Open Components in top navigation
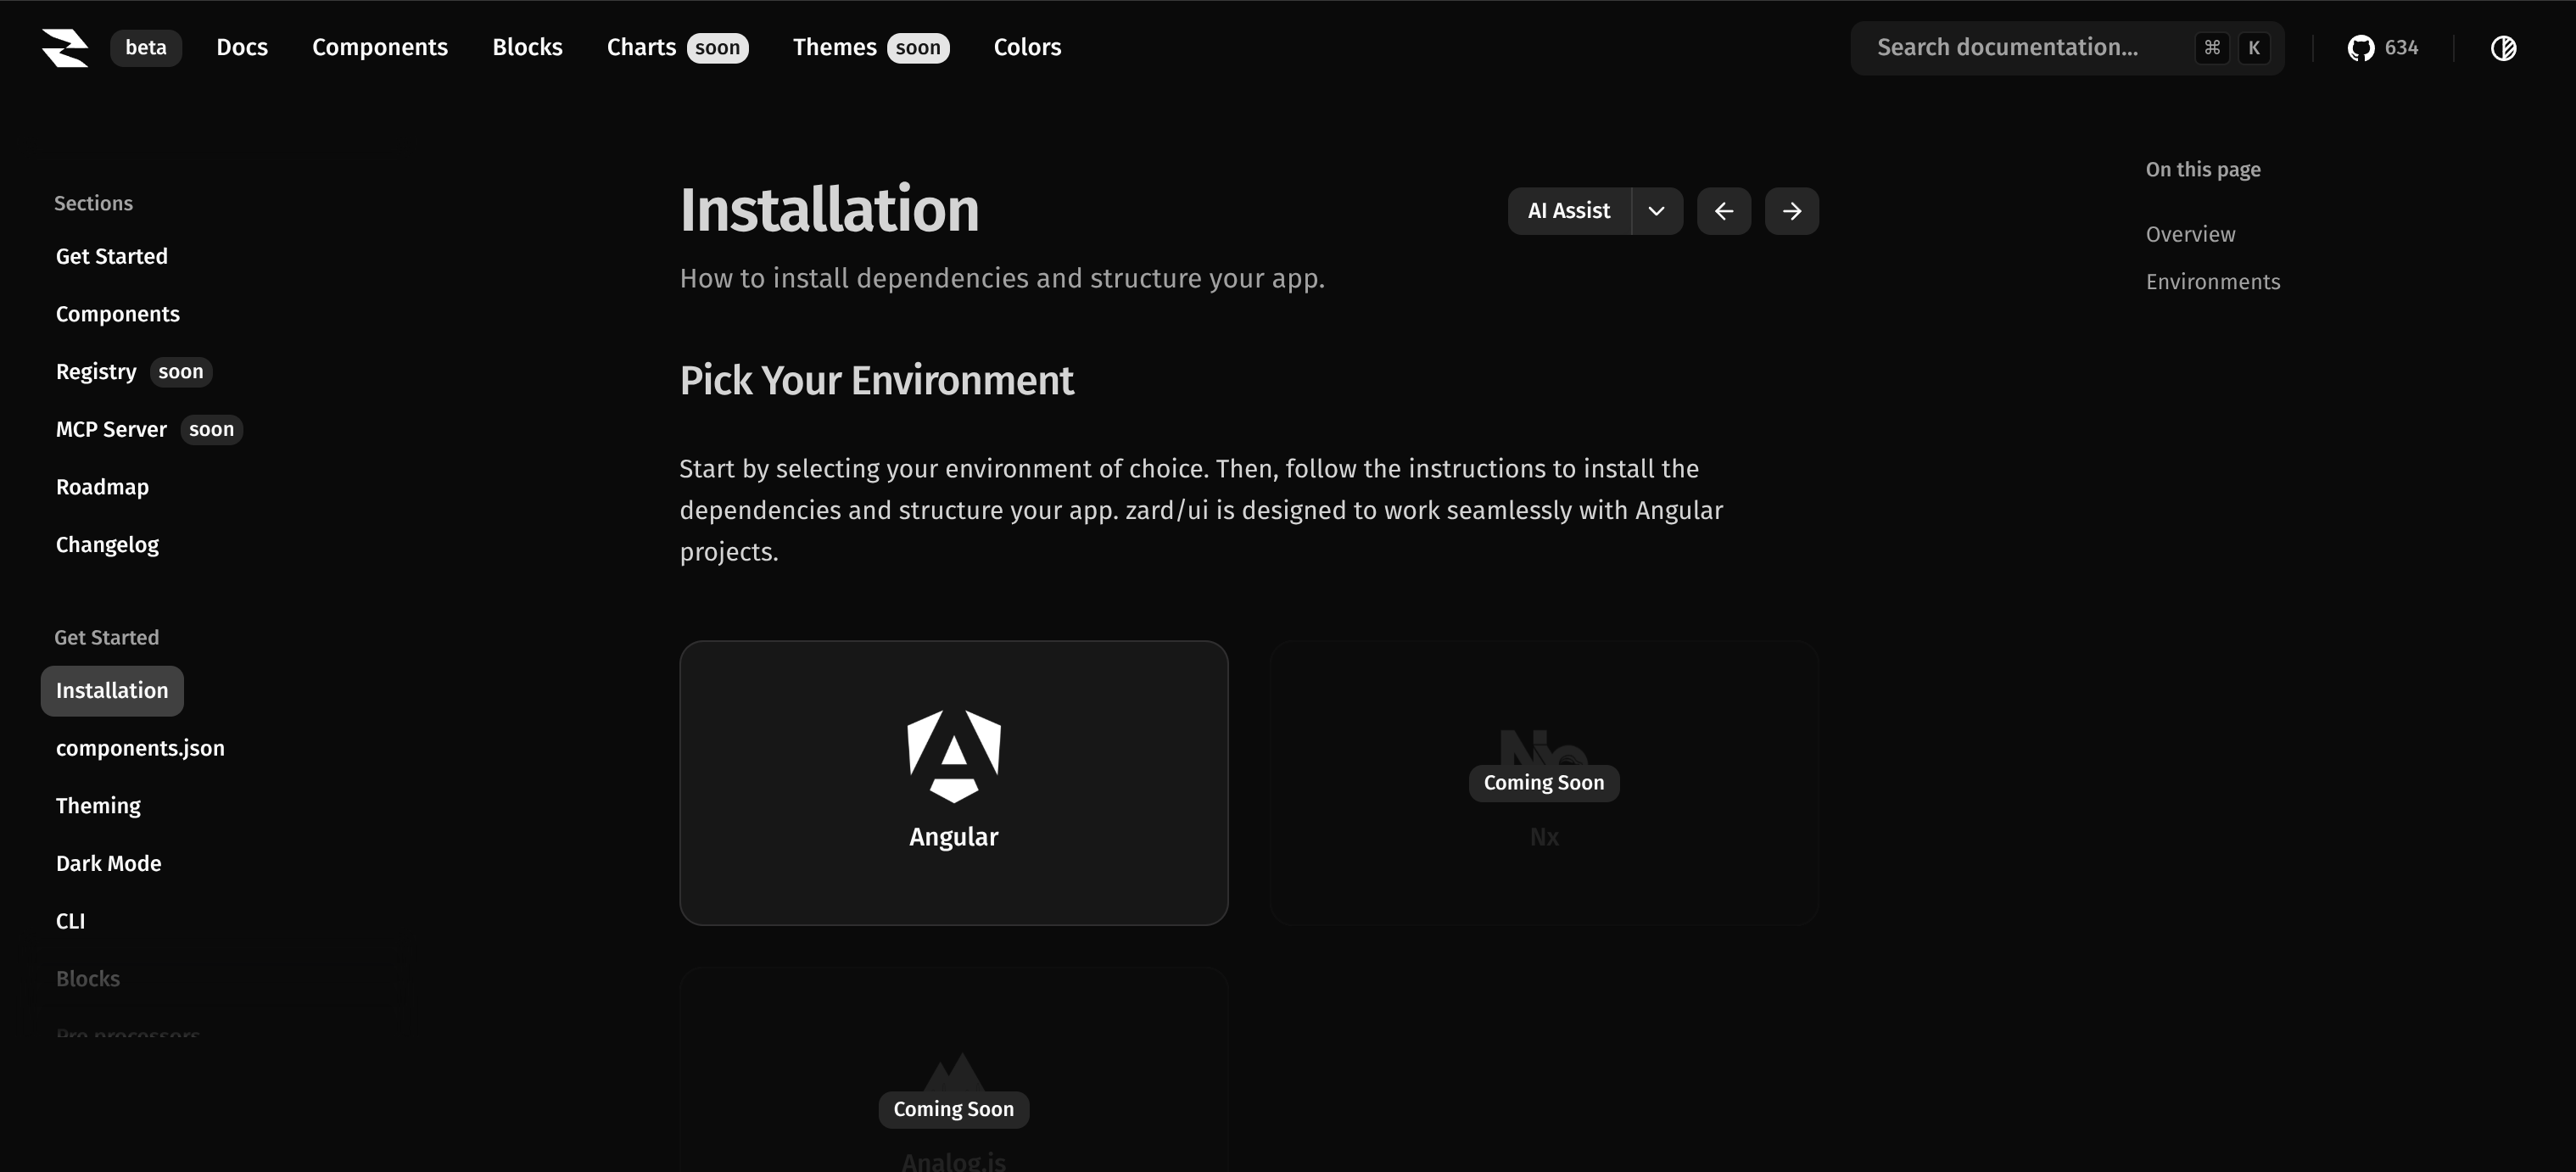 (x=380, y=47)
